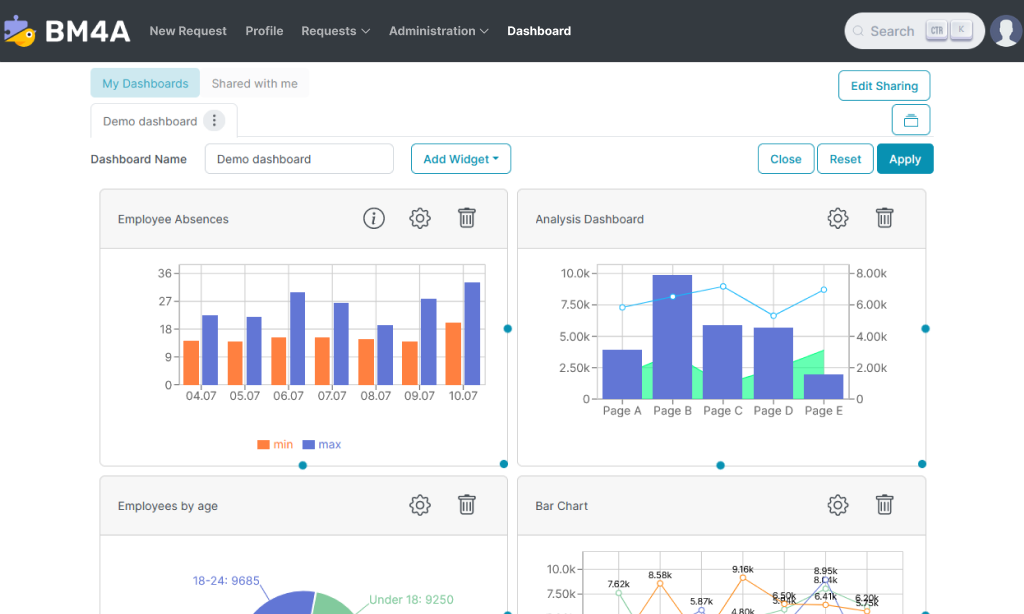
Task: Click Employee Absences corner resize handle
Action: point(504,464)
